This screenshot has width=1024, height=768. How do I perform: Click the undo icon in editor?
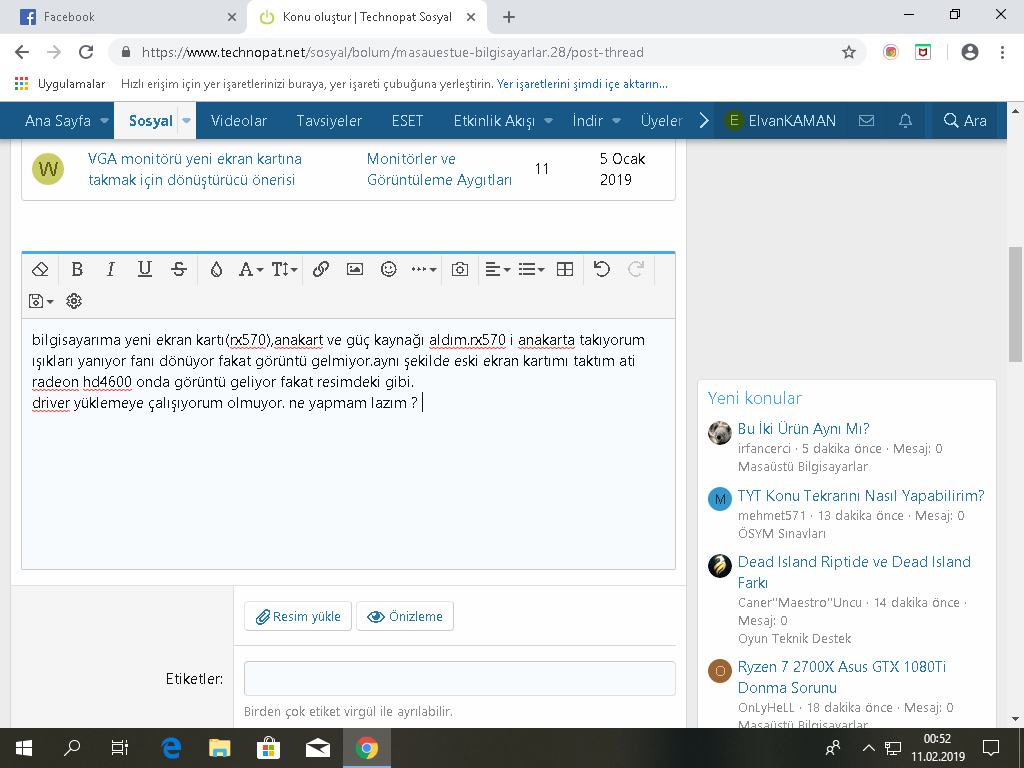coord(601,269)
